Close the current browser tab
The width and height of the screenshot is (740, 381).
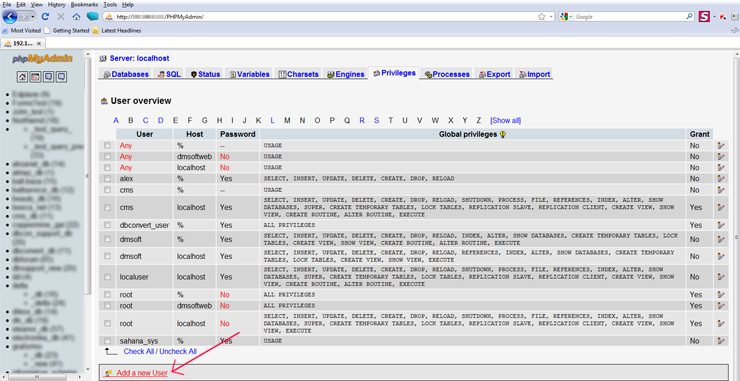[x=39, y=43]
